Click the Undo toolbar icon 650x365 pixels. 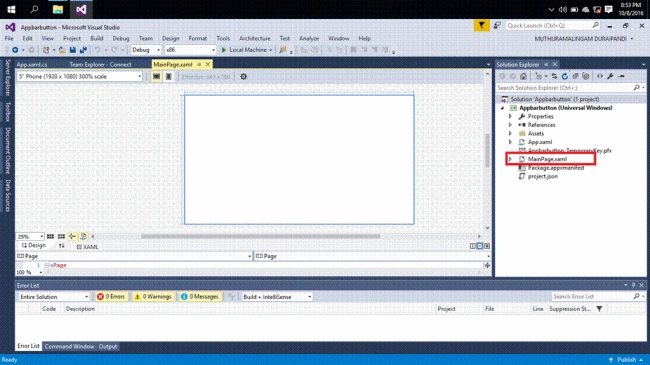pyautogui.click(x=97, y=50)
